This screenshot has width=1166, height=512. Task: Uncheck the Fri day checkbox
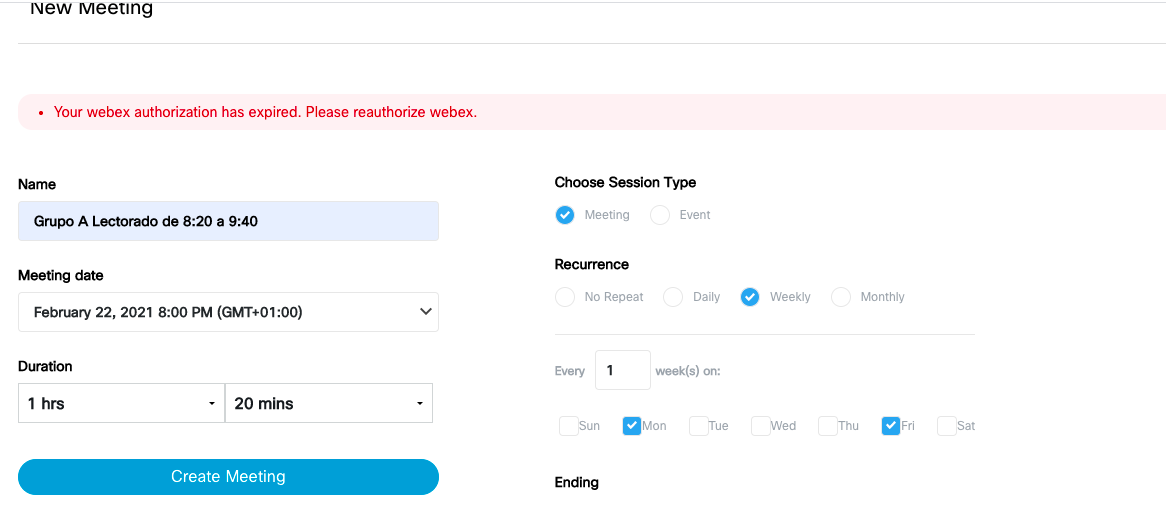tap(891, 426)
